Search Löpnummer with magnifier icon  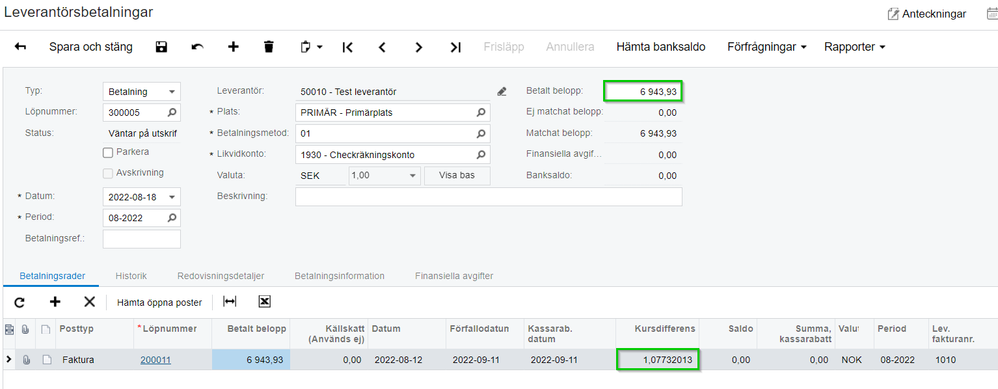coord(172,113)
